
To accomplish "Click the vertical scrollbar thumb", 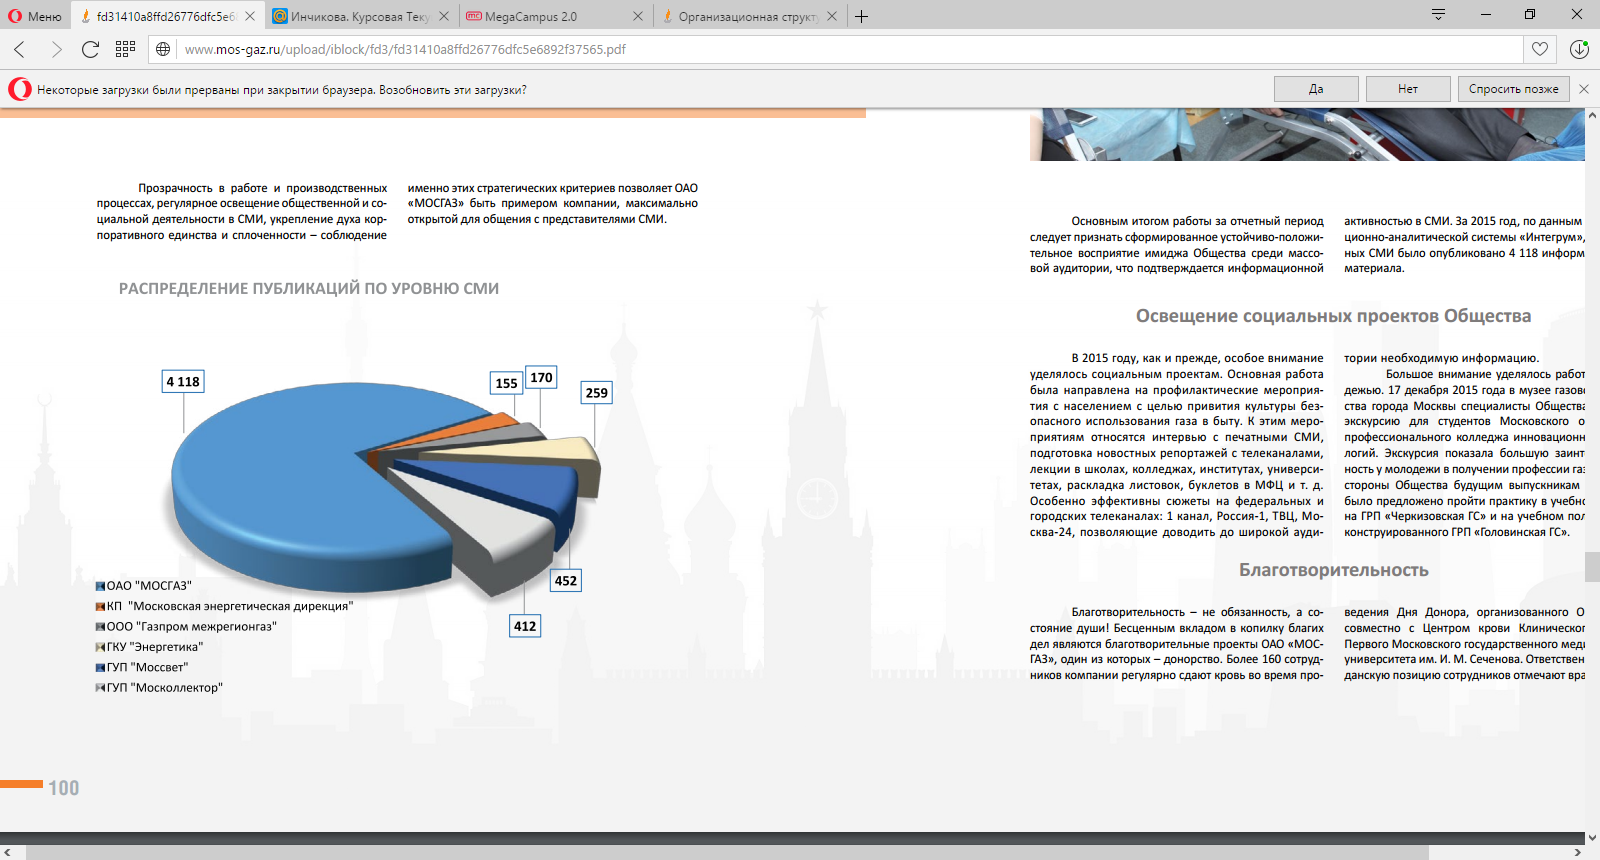I will (1592, 566).
